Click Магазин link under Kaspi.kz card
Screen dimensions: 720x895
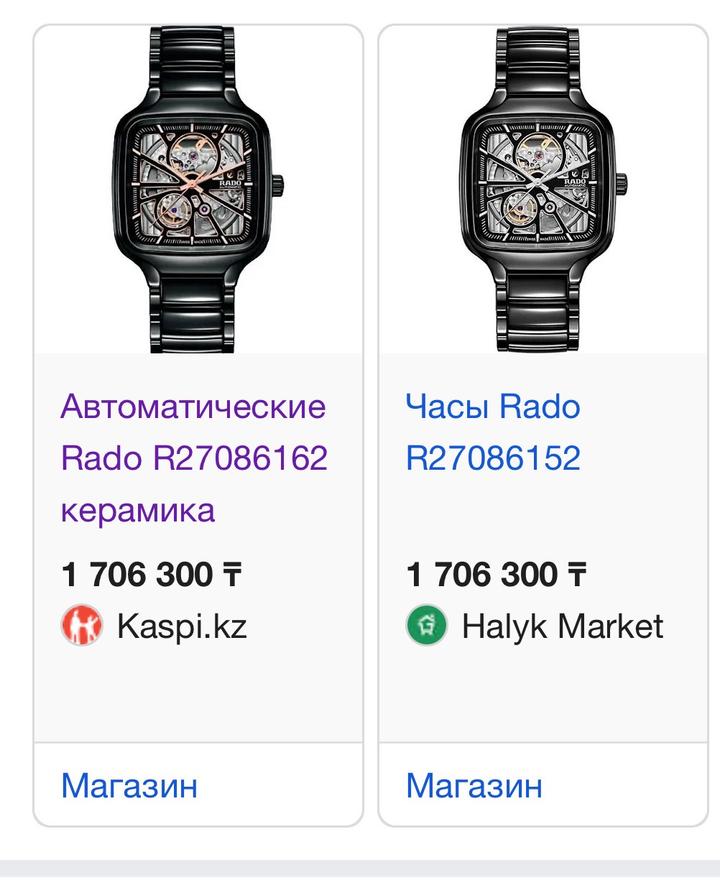(x=129, y=785)
